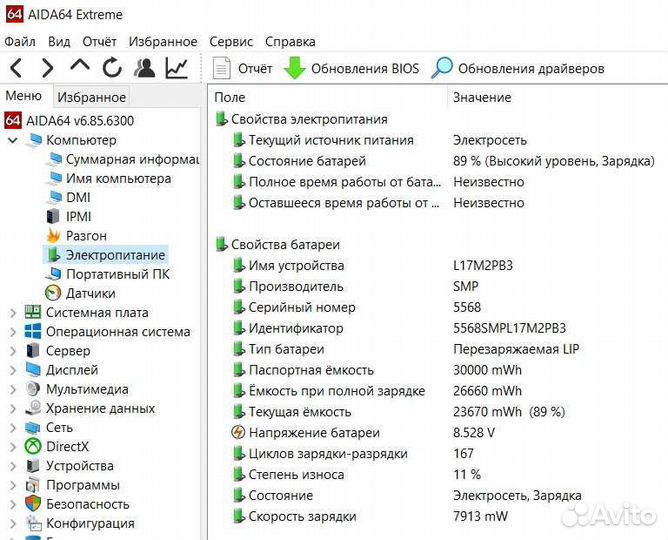Click the gauge icon next to Датчики
The height and width of the screenshot is (540, 668).
coord(53,293)
